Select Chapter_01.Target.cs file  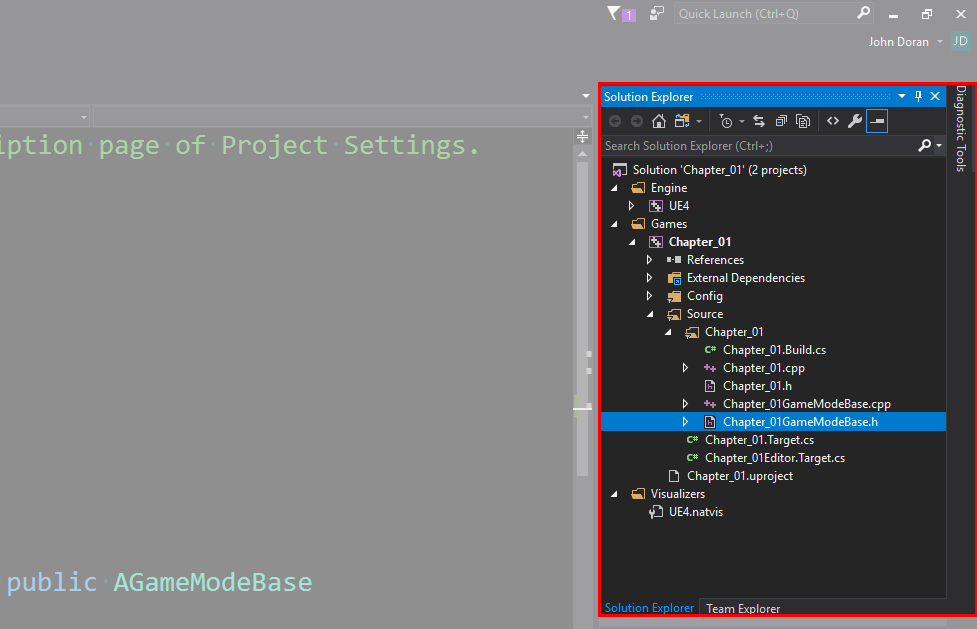[x=760, y=440]
